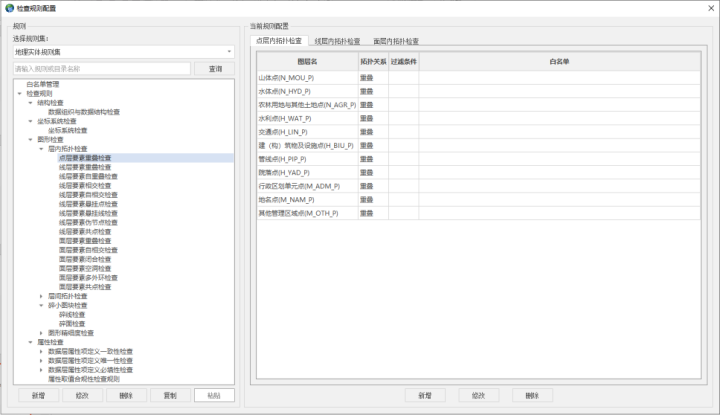Click the 复制 button under the rule tree
The image size is (720, 415).
point(170,395)
